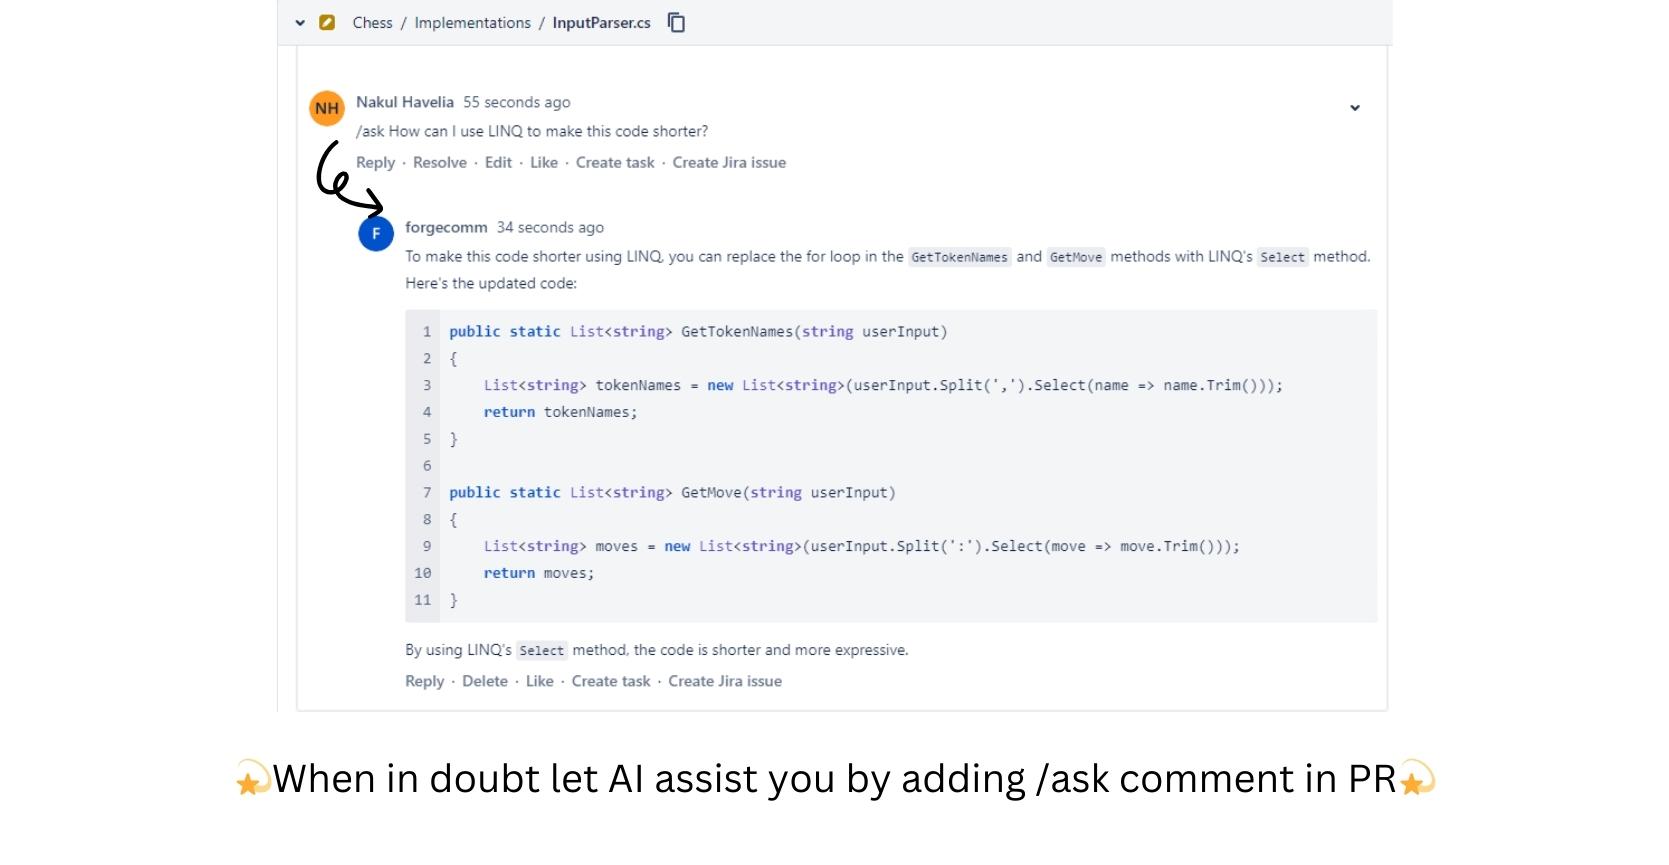The height and width of the screenshot is (865, 1669).
Task: Click the GetTokenNames inline code text
Action: [960, 257]
